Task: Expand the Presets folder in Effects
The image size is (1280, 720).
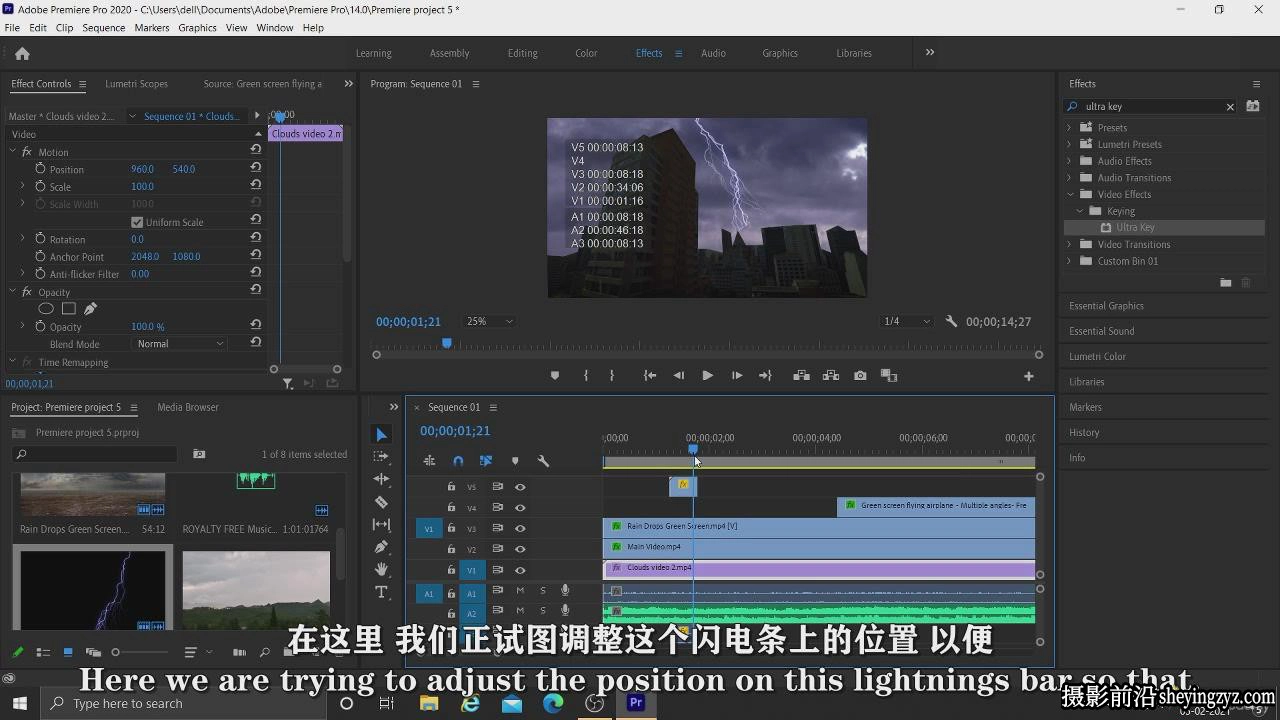Action: pyautogui.click(x=1069, y=128)
